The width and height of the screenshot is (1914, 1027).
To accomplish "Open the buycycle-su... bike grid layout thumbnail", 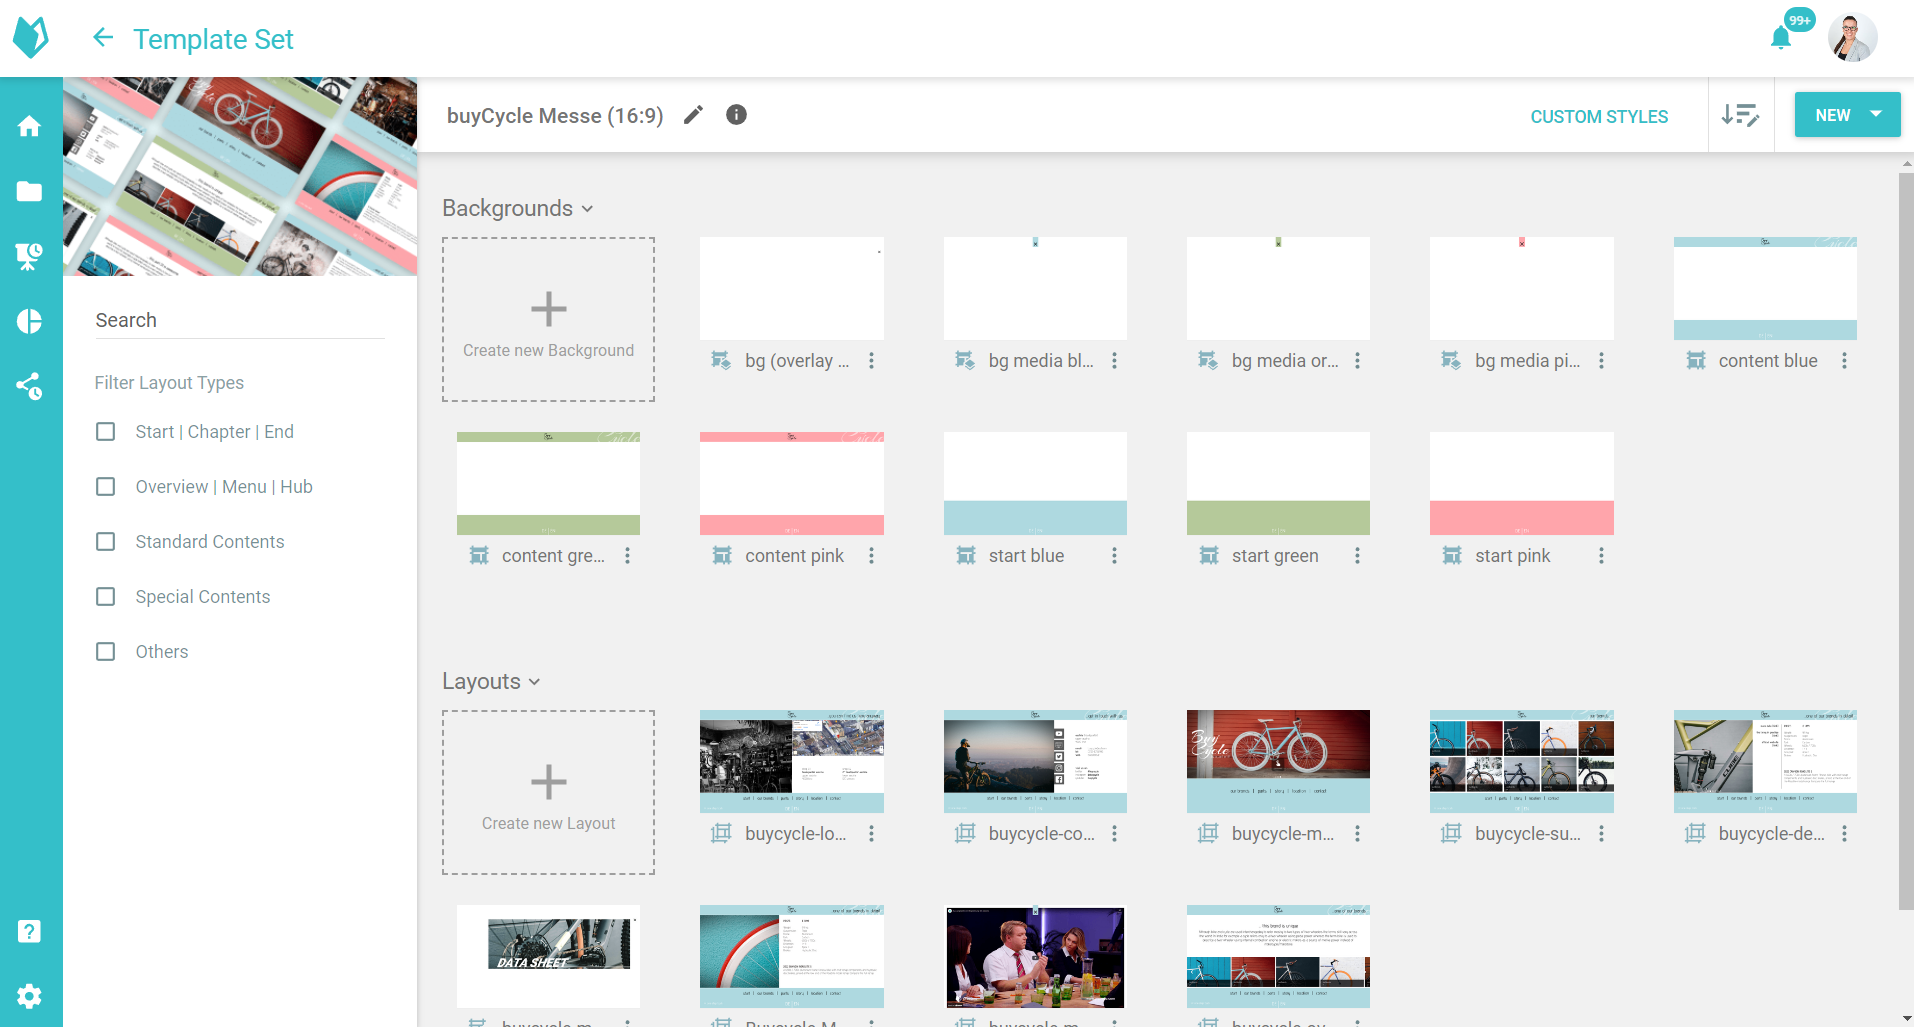I will [x=1522, y=761].
